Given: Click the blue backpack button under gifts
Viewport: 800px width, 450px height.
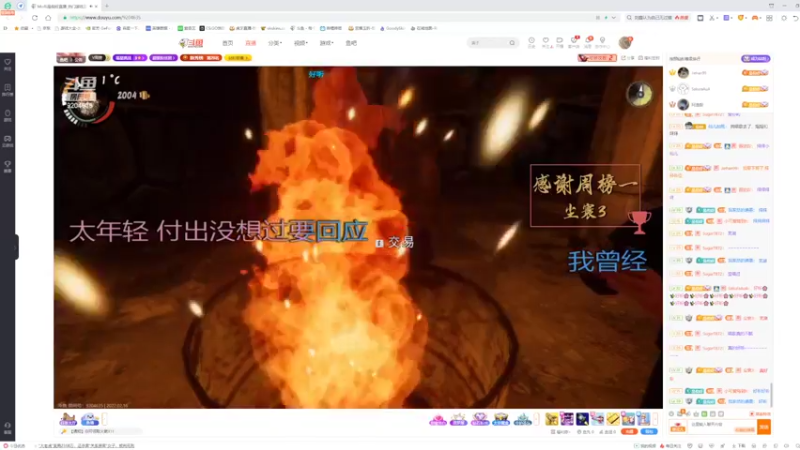Looking at the screenshot, I should pyautogui.click(x=649, y=432).
